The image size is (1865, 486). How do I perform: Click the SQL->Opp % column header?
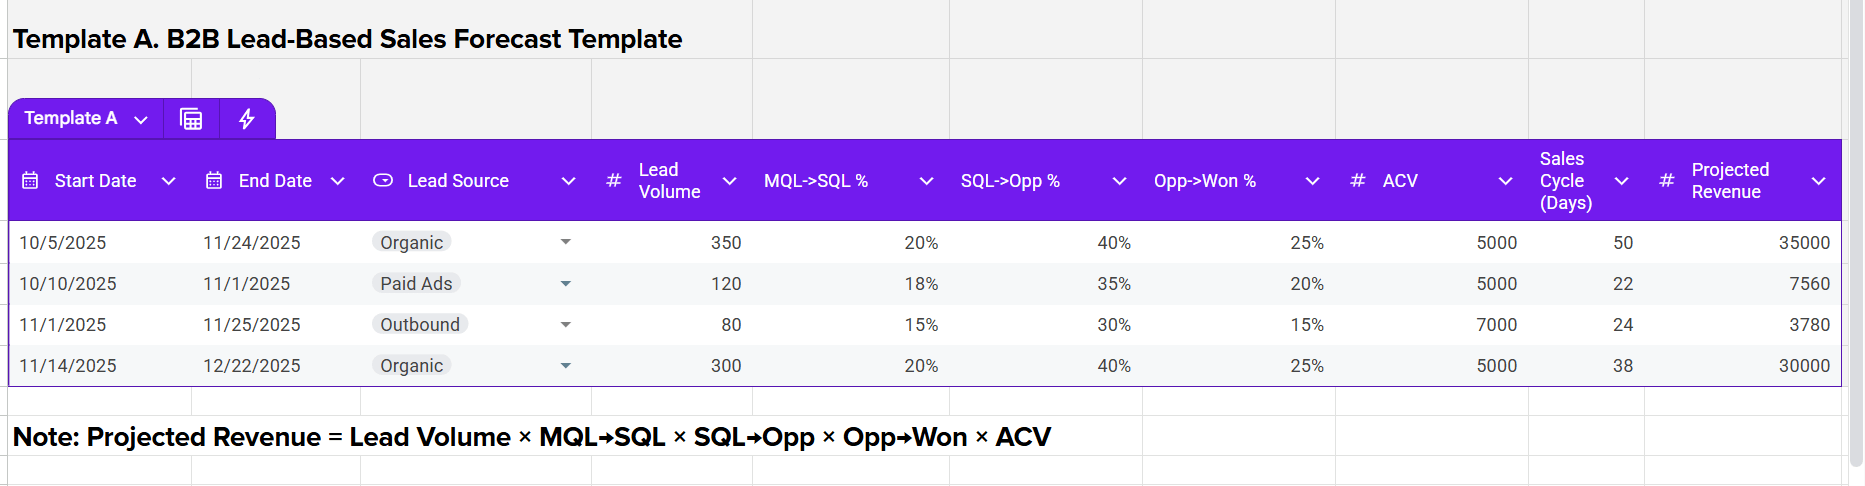(x=1010, y=181)
